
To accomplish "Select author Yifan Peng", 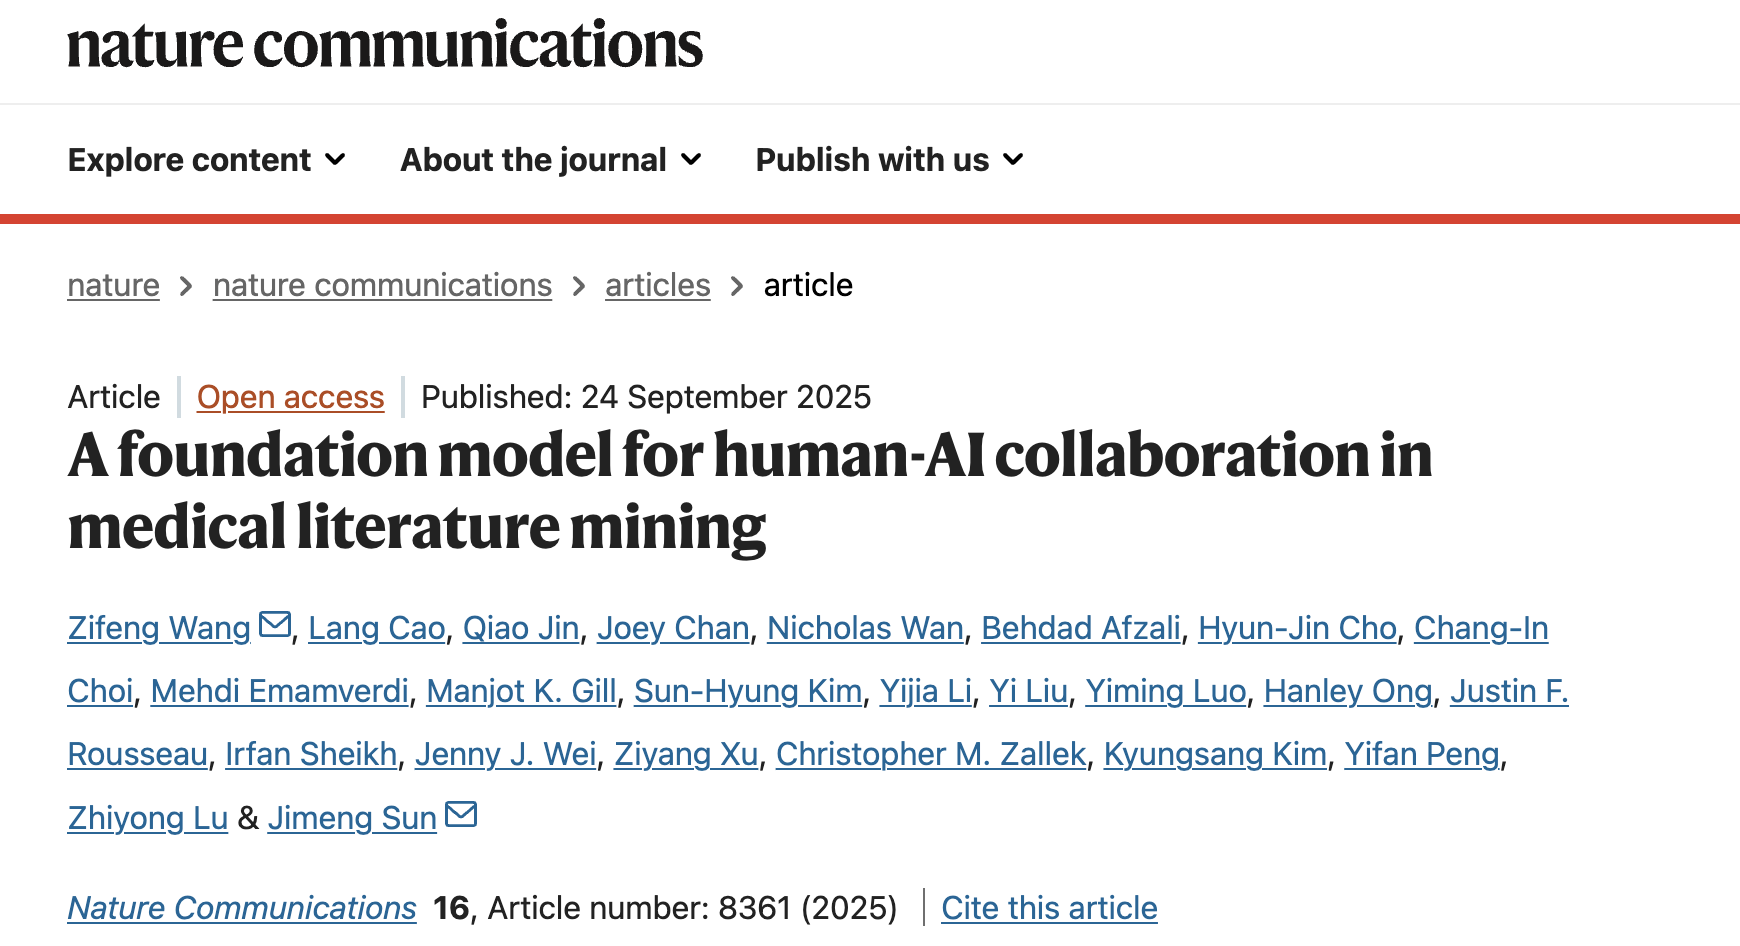I will [1423, 754].
